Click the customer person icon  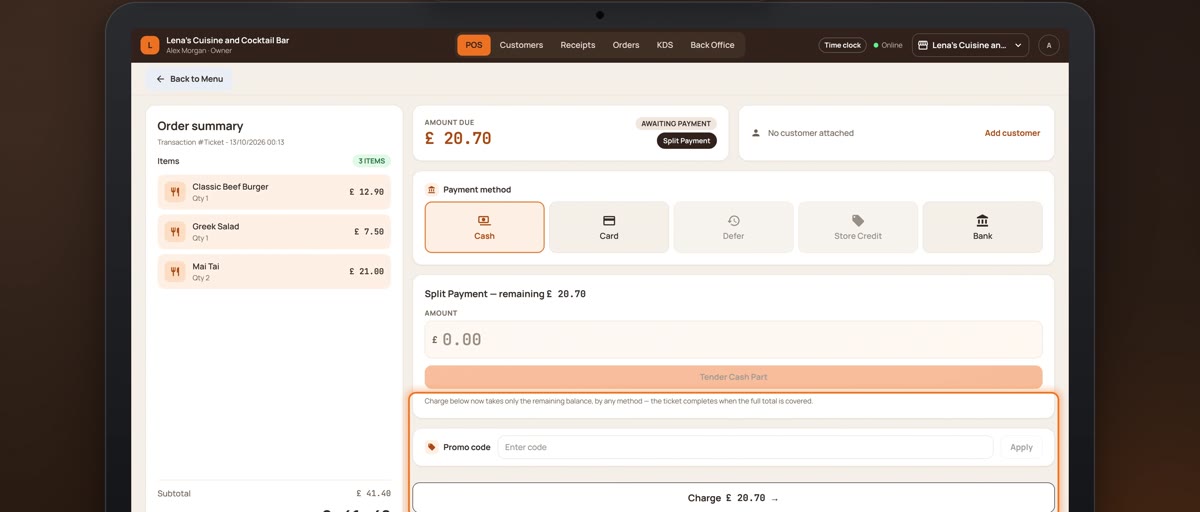[756, 133]
